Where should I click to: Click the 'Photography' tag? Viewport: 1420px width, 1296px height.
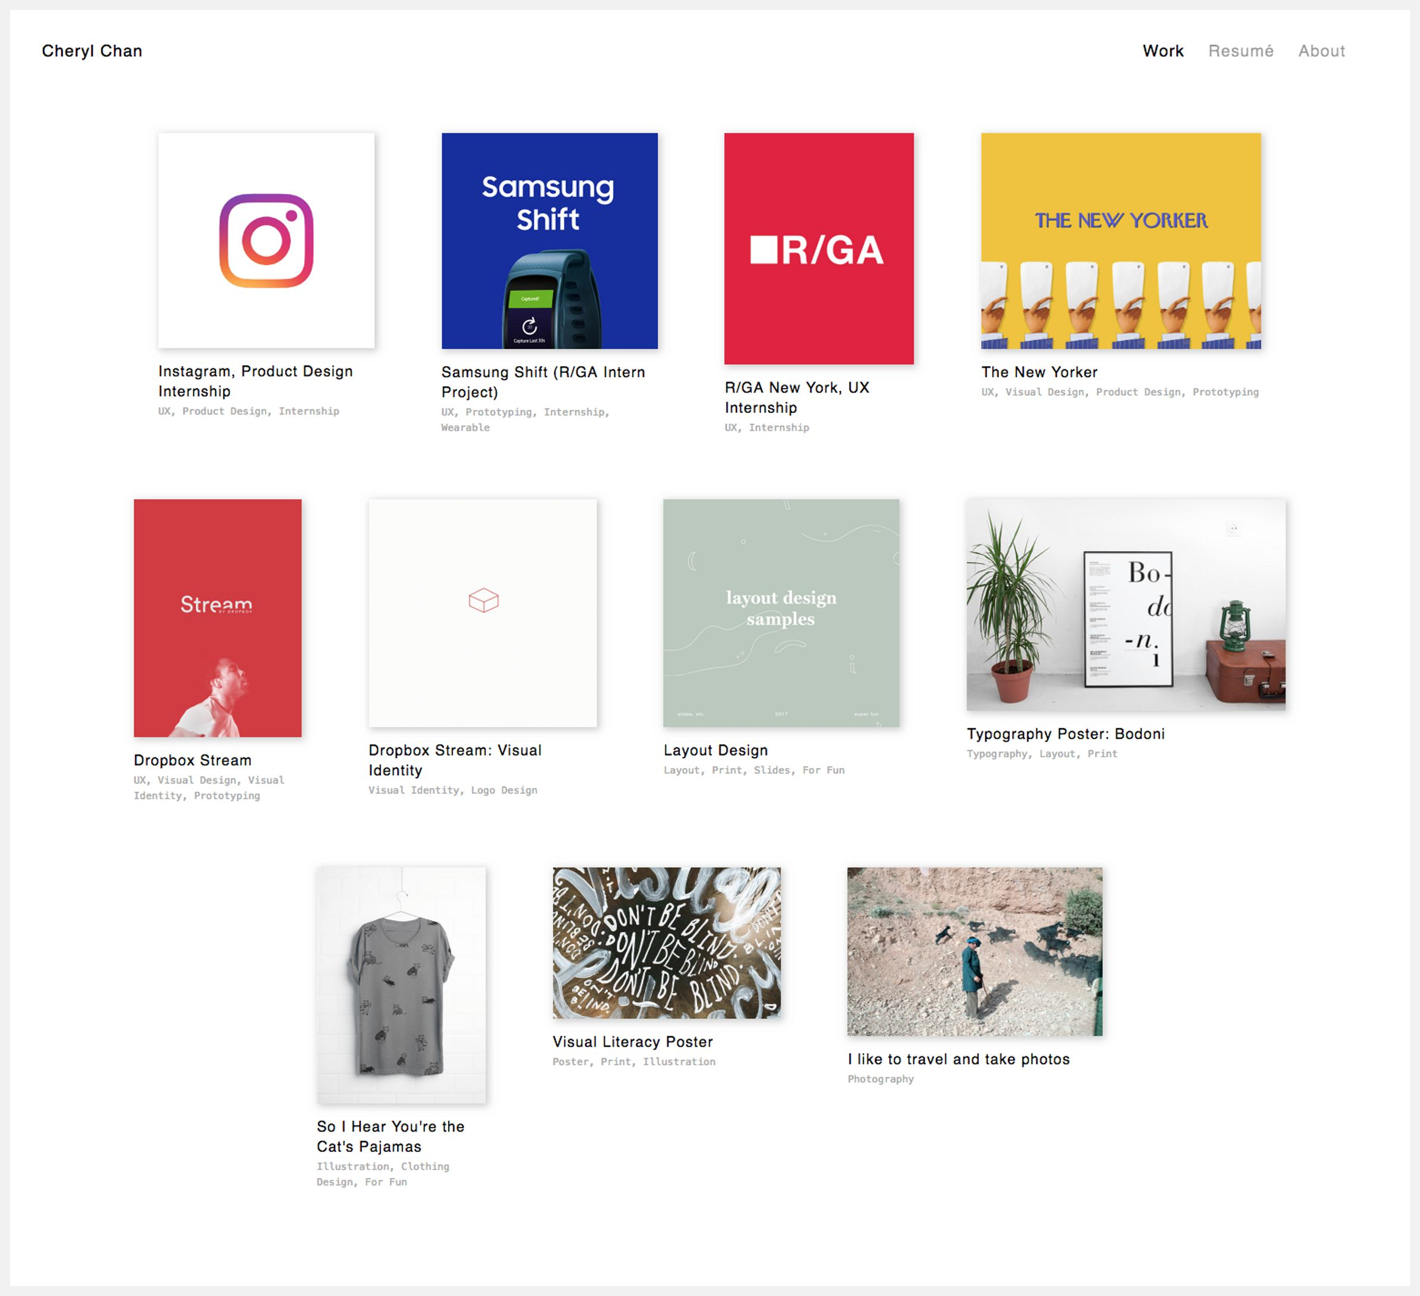pyautogui.click(x=881, y=1079)
